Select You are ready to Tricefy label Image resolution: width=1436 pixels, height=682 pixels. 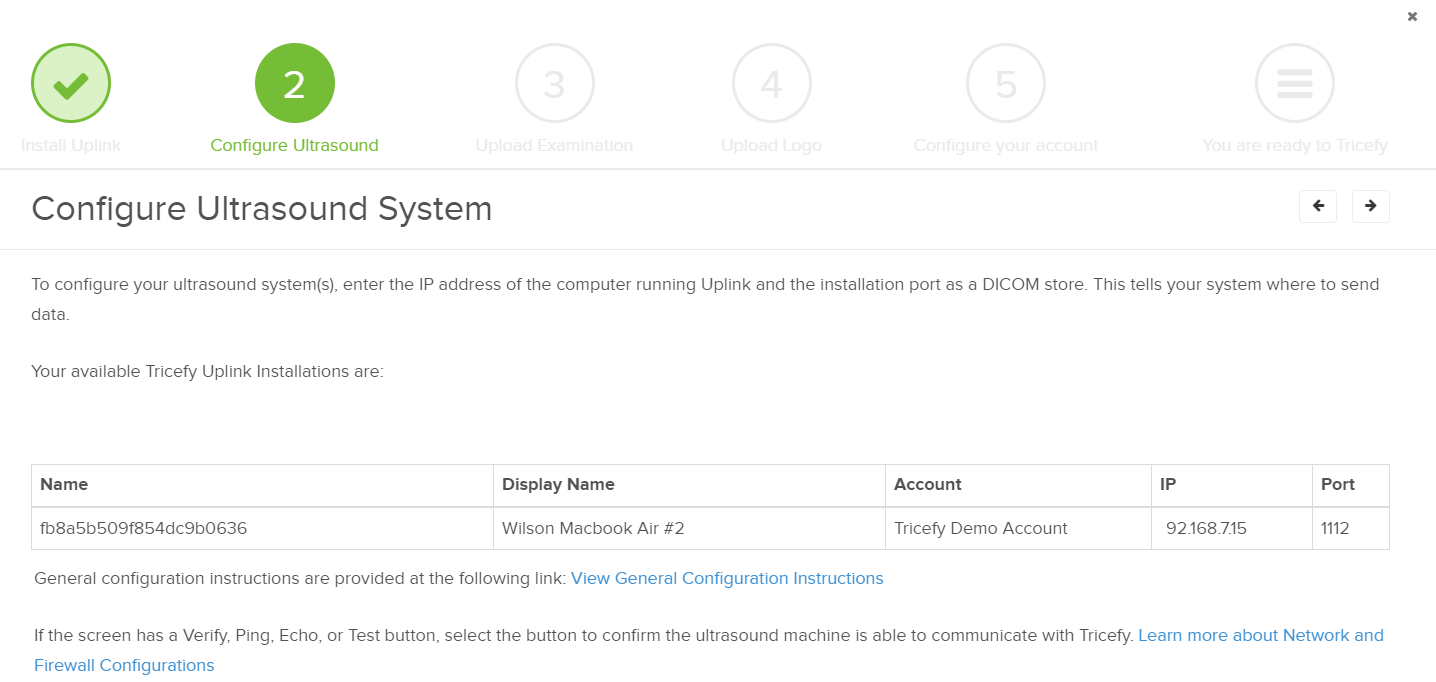1295,145
